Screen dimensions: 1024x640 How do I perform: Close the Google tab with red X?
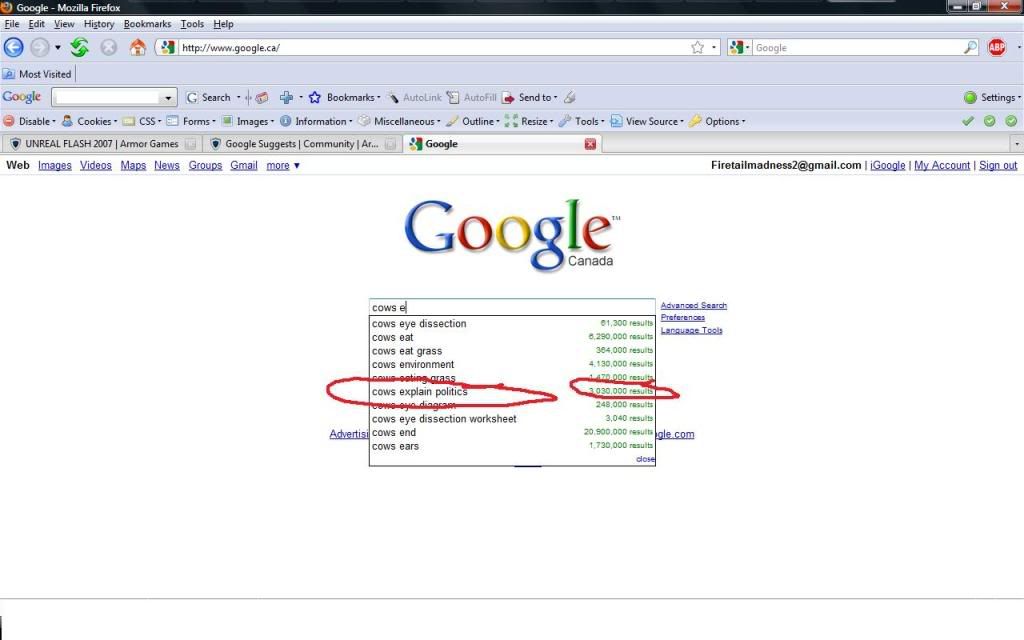click(590, 144)
